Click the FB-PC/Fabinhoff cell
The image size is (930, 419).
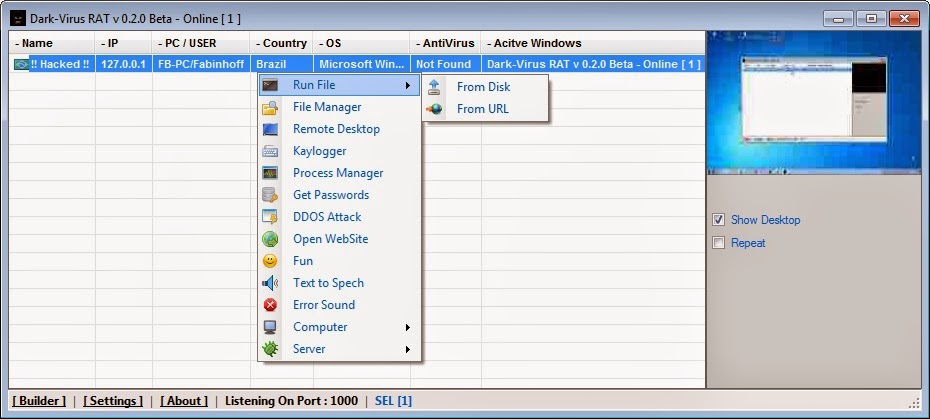(x=201, y=64)
